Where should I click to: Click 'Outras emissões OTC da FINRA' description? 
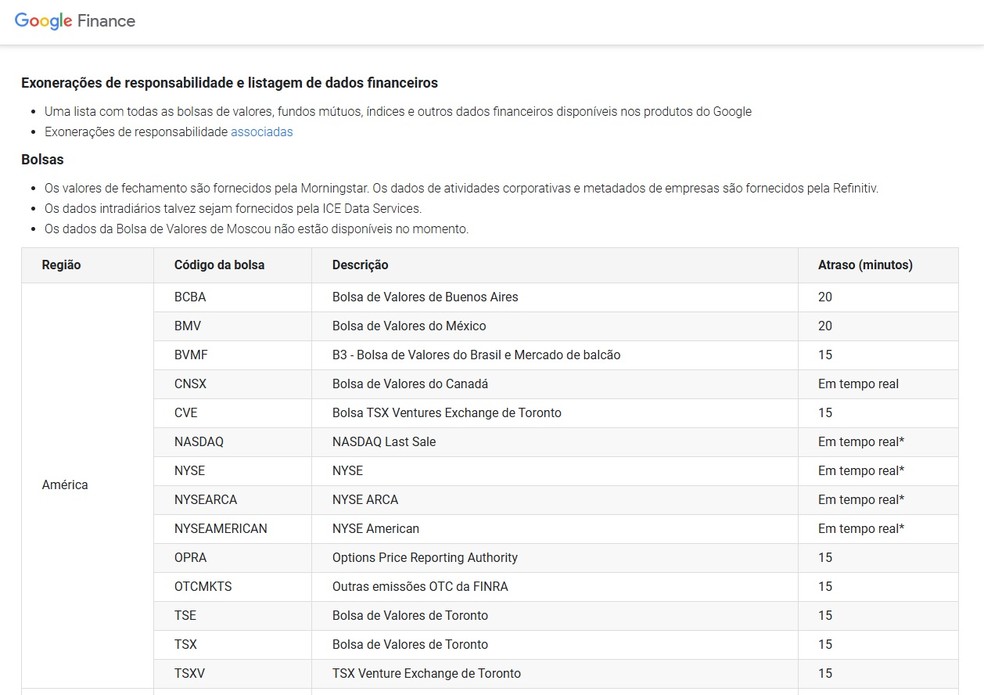click(x=420, y=586)
